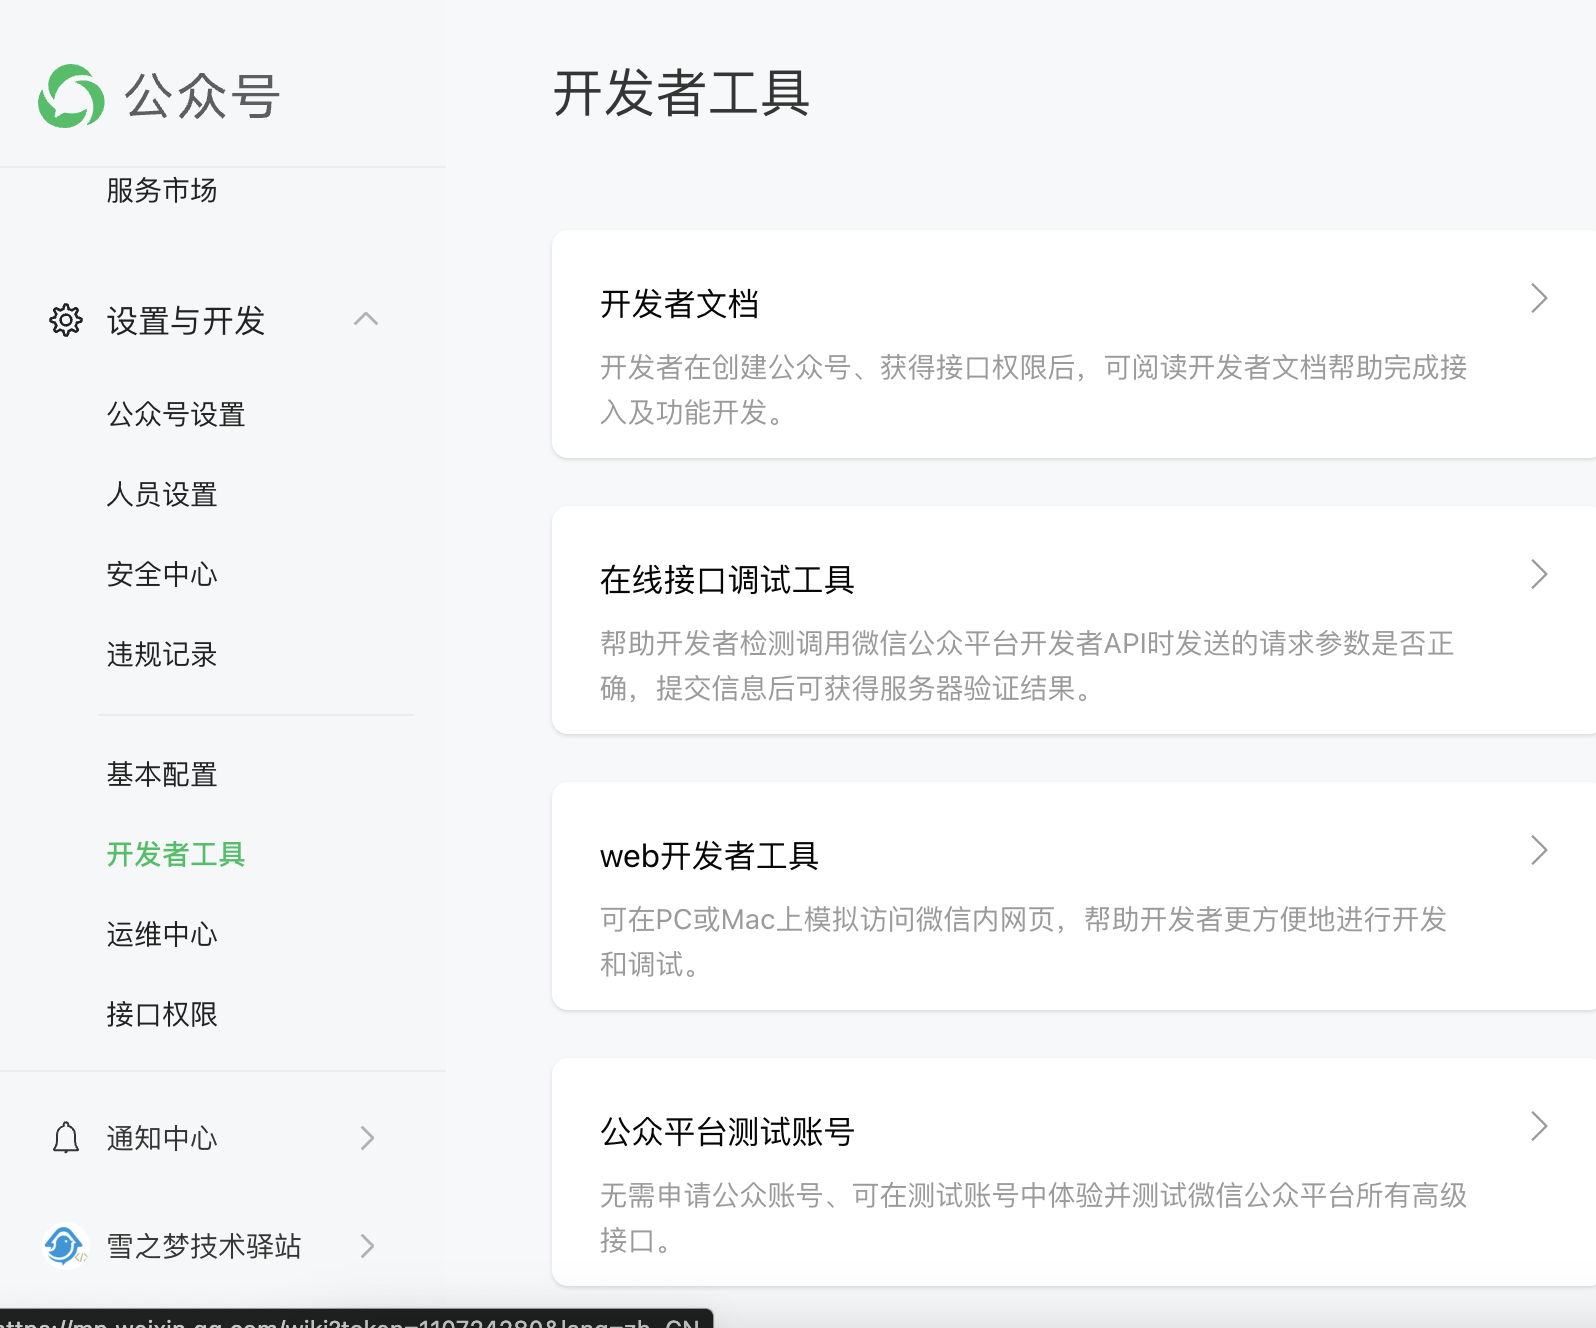Click the 设置与开发 section label
Screen dimensions: 1596x1328
click(186, 320)
